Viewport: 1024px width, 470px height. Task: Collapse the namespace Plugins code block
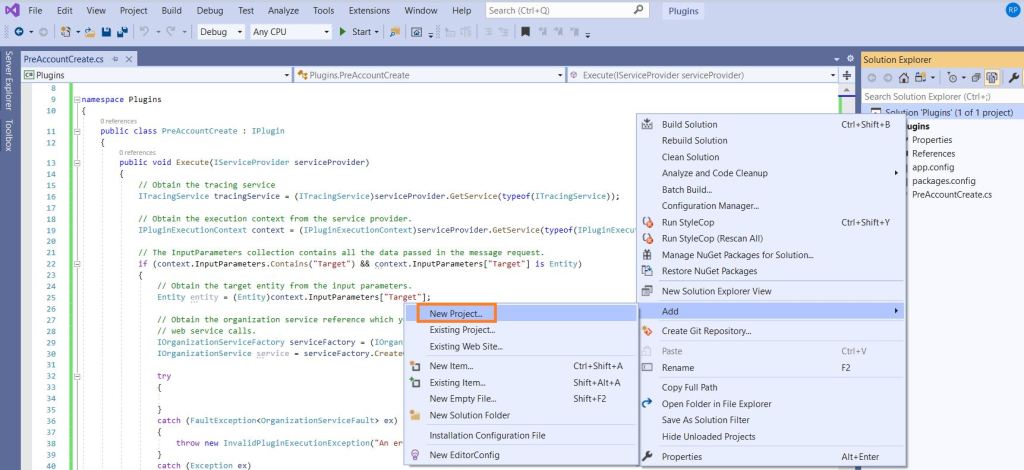(76, 100)
